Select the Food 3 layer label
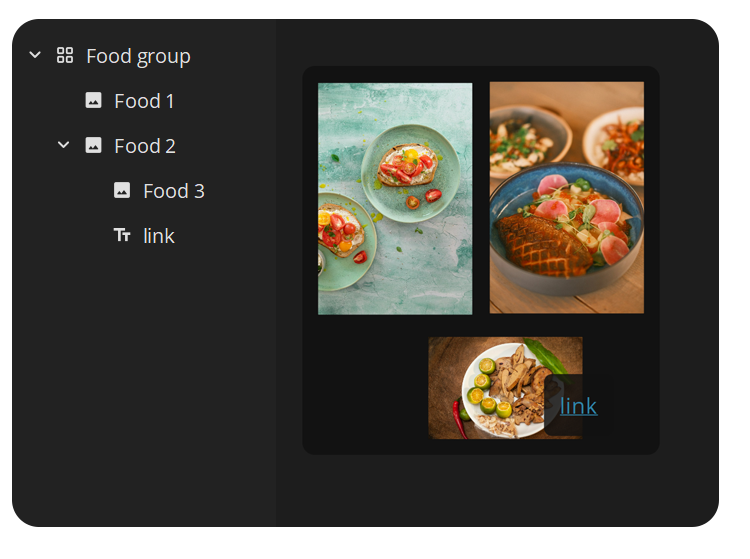The height and width of the screenshot is (559, 750). [173, 191]
